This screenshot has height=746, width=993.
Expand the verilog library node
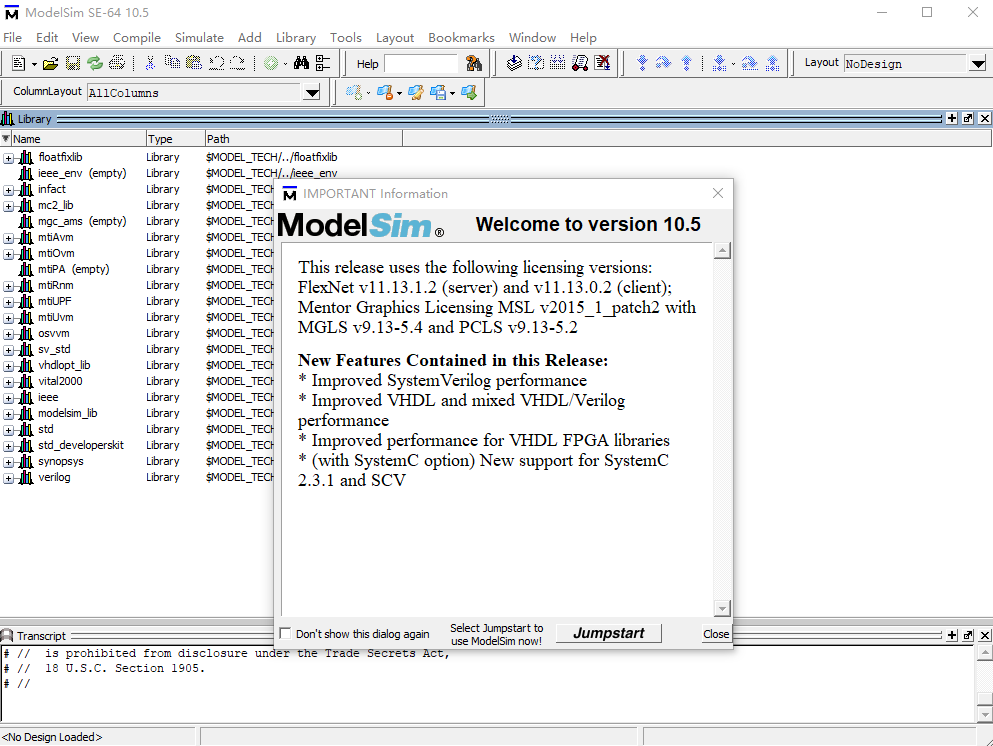click(x=8, y=477)
